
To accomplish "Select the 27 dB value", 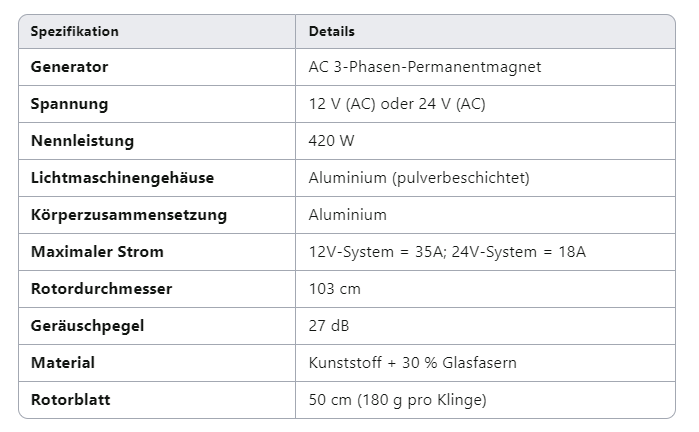I will (329, 326).
